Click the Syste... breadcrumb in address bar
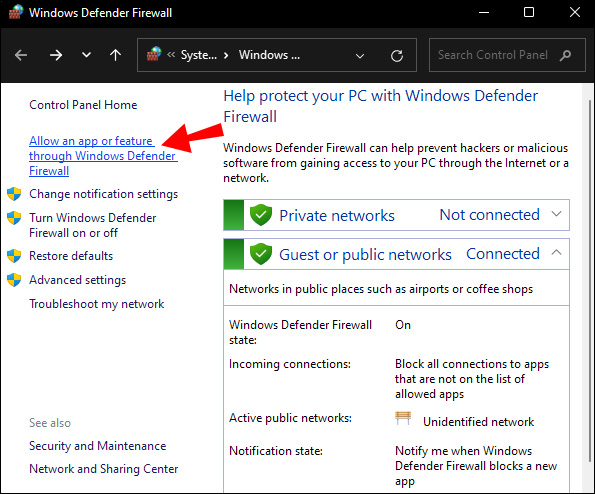Screen dimensions: 595x494 coord(198,55)
